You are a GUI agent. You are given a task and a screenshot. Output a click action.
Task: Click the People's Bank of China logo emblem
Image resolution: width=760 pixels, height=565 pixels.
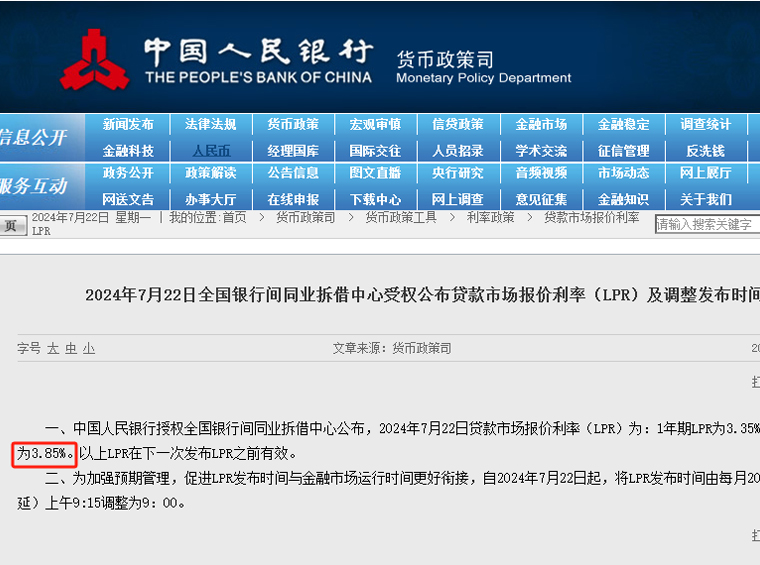click(x=95, y=60)
